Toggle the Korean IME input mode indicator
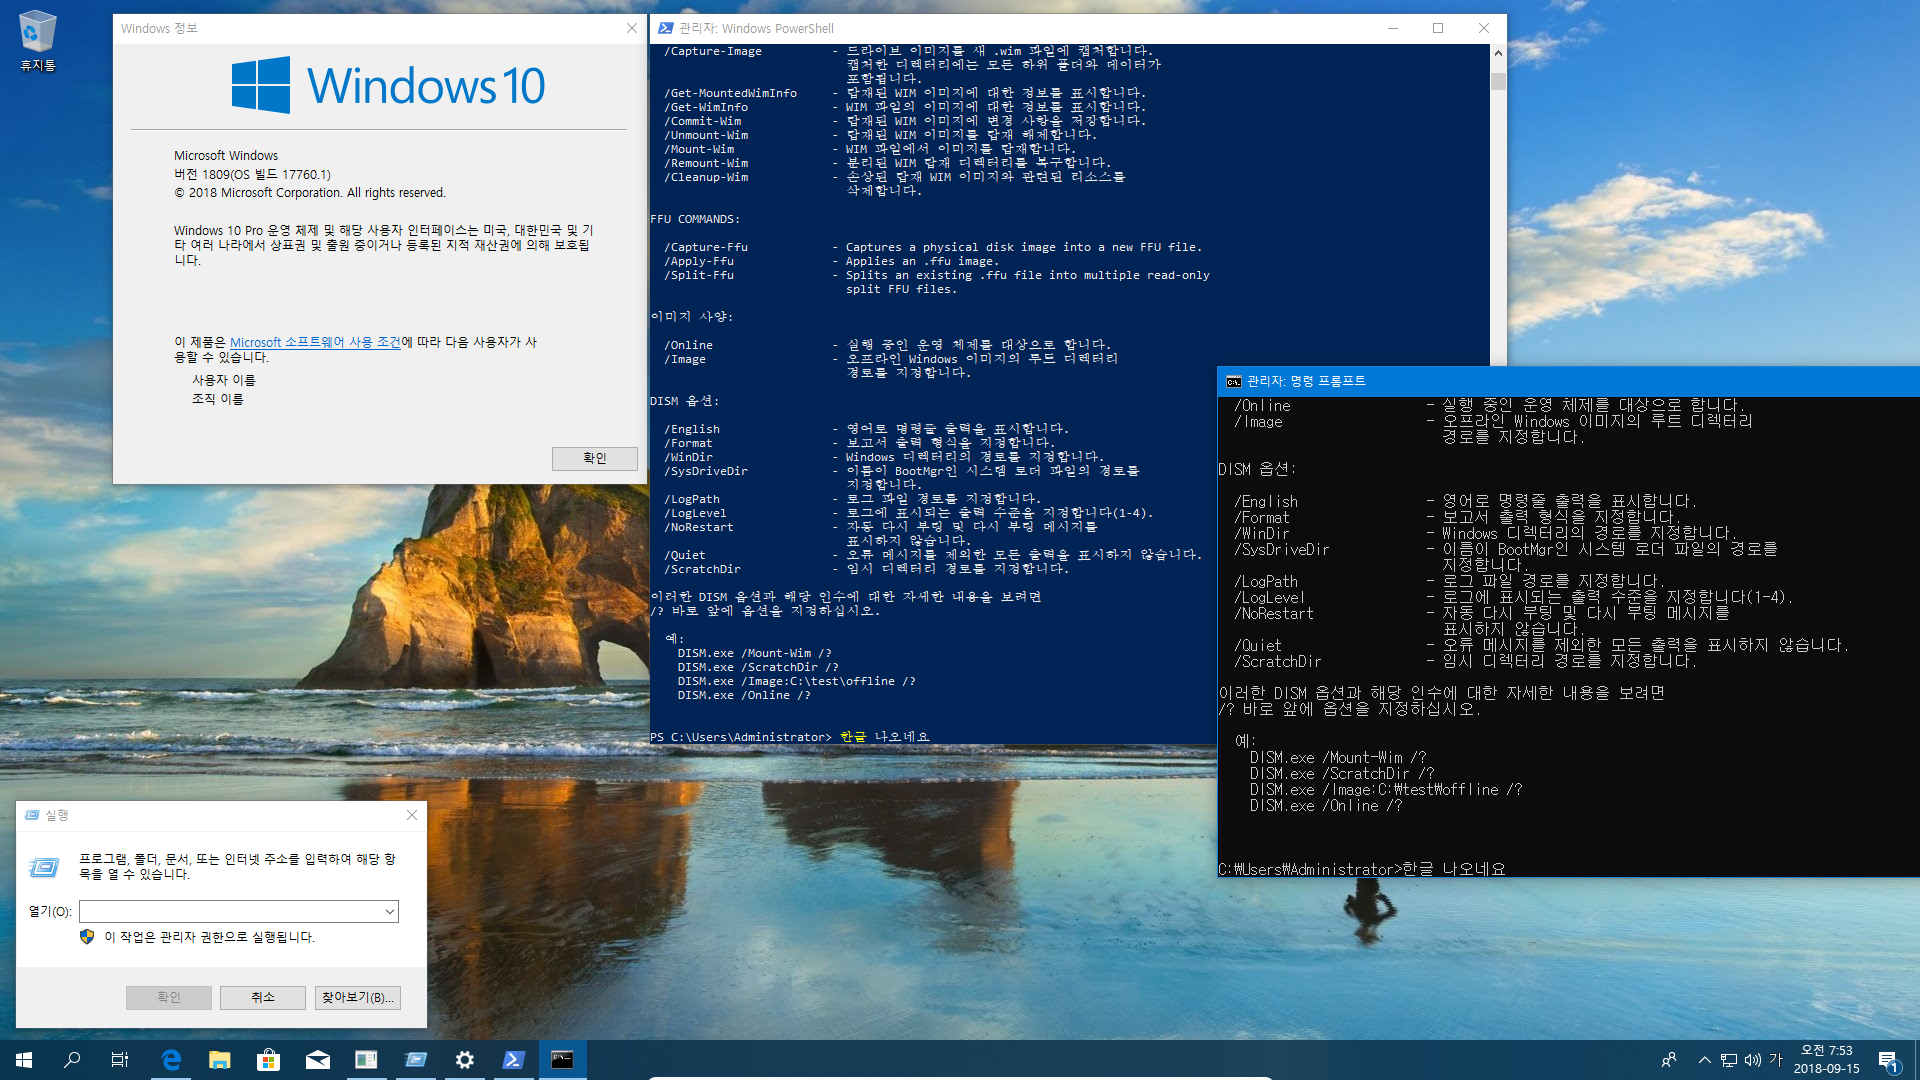 coord(1777,1060)
